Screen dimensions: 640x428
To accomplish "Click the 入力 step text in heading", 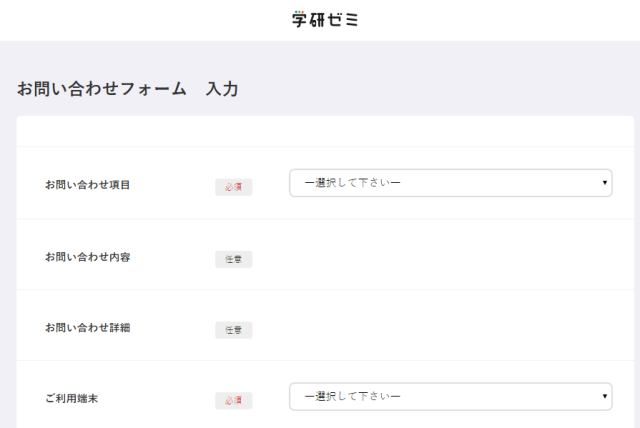I will pyautogui.click(x=222, y=89).
